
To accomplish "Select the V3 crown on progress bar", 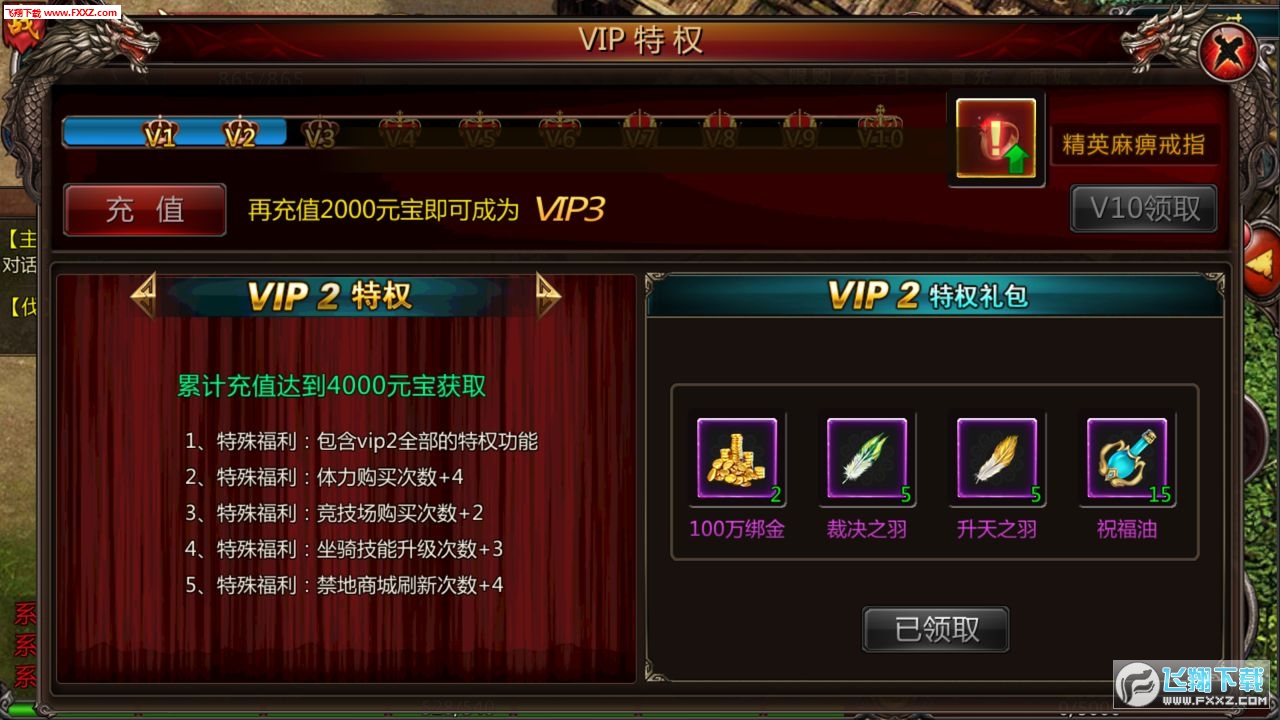I will [320, 133].
